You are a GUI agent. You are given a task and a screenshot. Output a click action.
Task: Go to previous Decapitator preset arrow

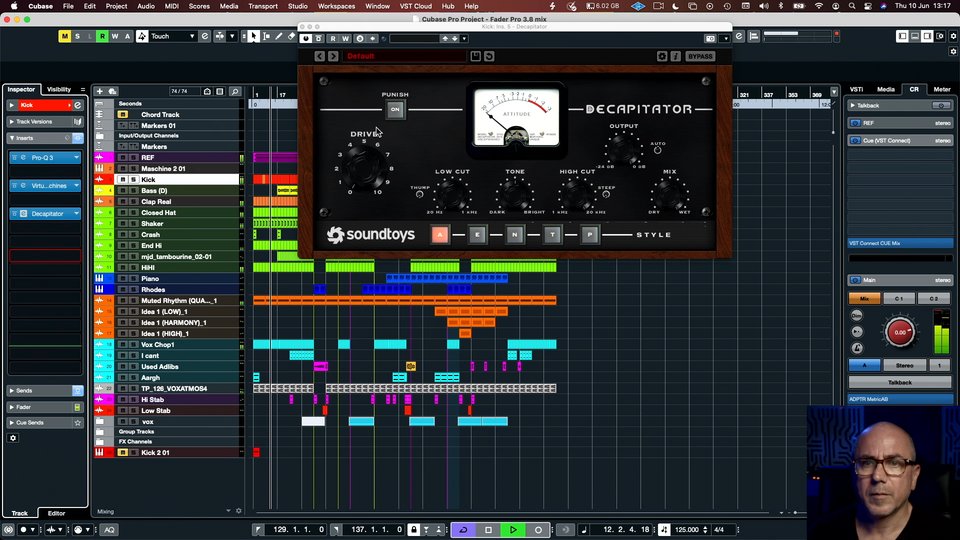tap(320, 56)
